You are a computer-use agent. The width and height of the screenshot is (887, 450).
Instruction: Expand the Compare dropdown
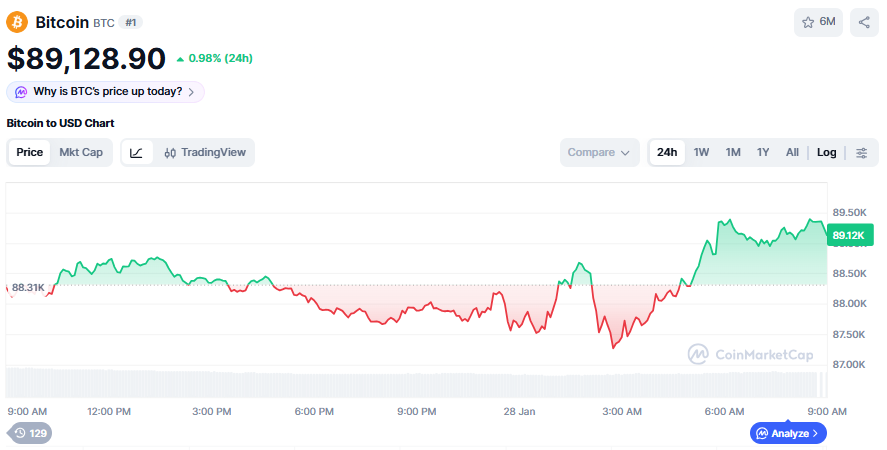tap(598, 152)
